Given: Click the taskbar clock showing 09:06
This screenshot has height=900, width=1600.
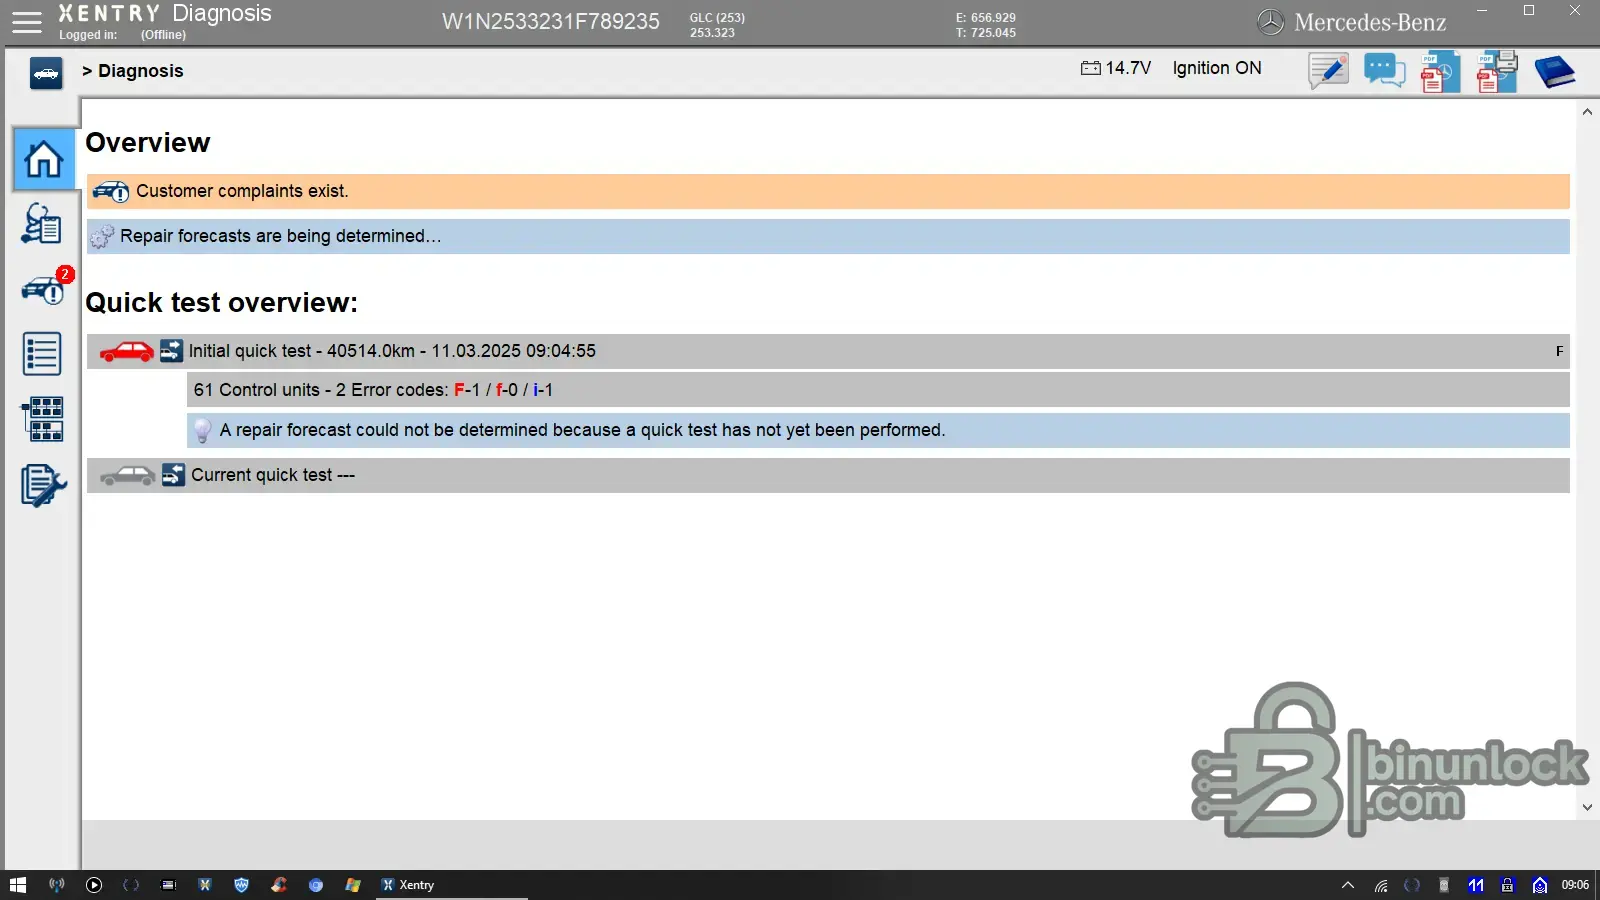Looking at the screenshot, I should [x=1575, y=885].
